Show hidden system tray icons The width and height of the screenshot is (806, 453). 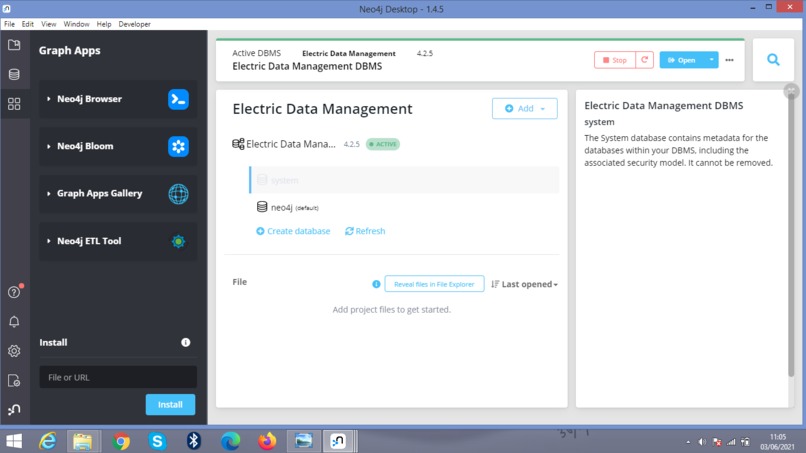688,442
